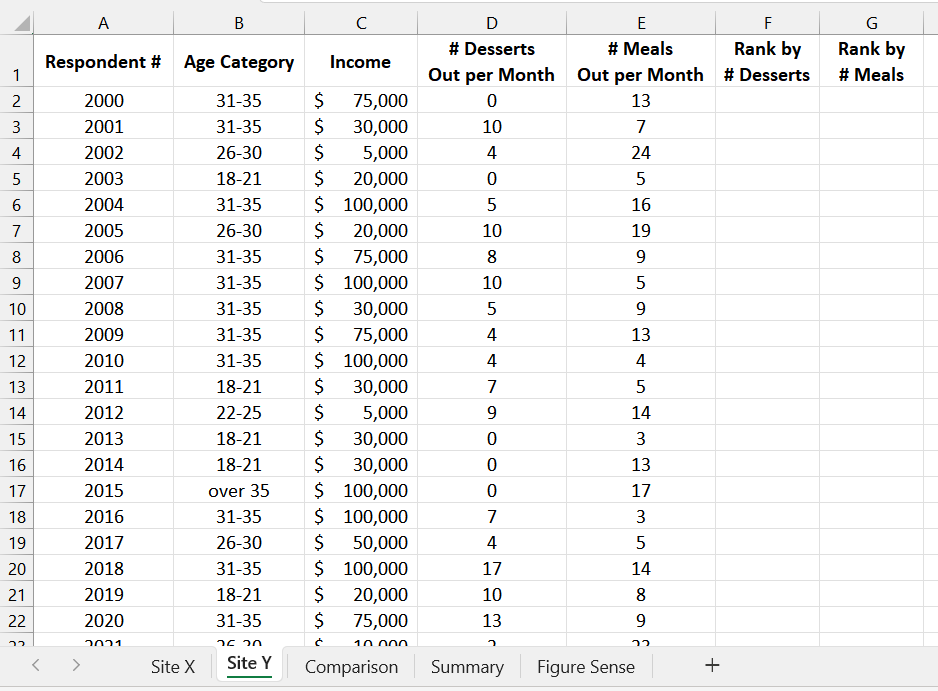Click the Select All corner triangle
The height and width of the screenshot is (691, 938).
[x=22, y=23]
